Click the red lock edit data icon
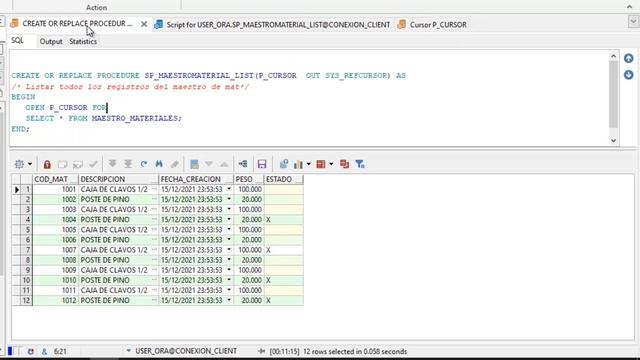The image size is (640, 360). click(x=47, y=164)
